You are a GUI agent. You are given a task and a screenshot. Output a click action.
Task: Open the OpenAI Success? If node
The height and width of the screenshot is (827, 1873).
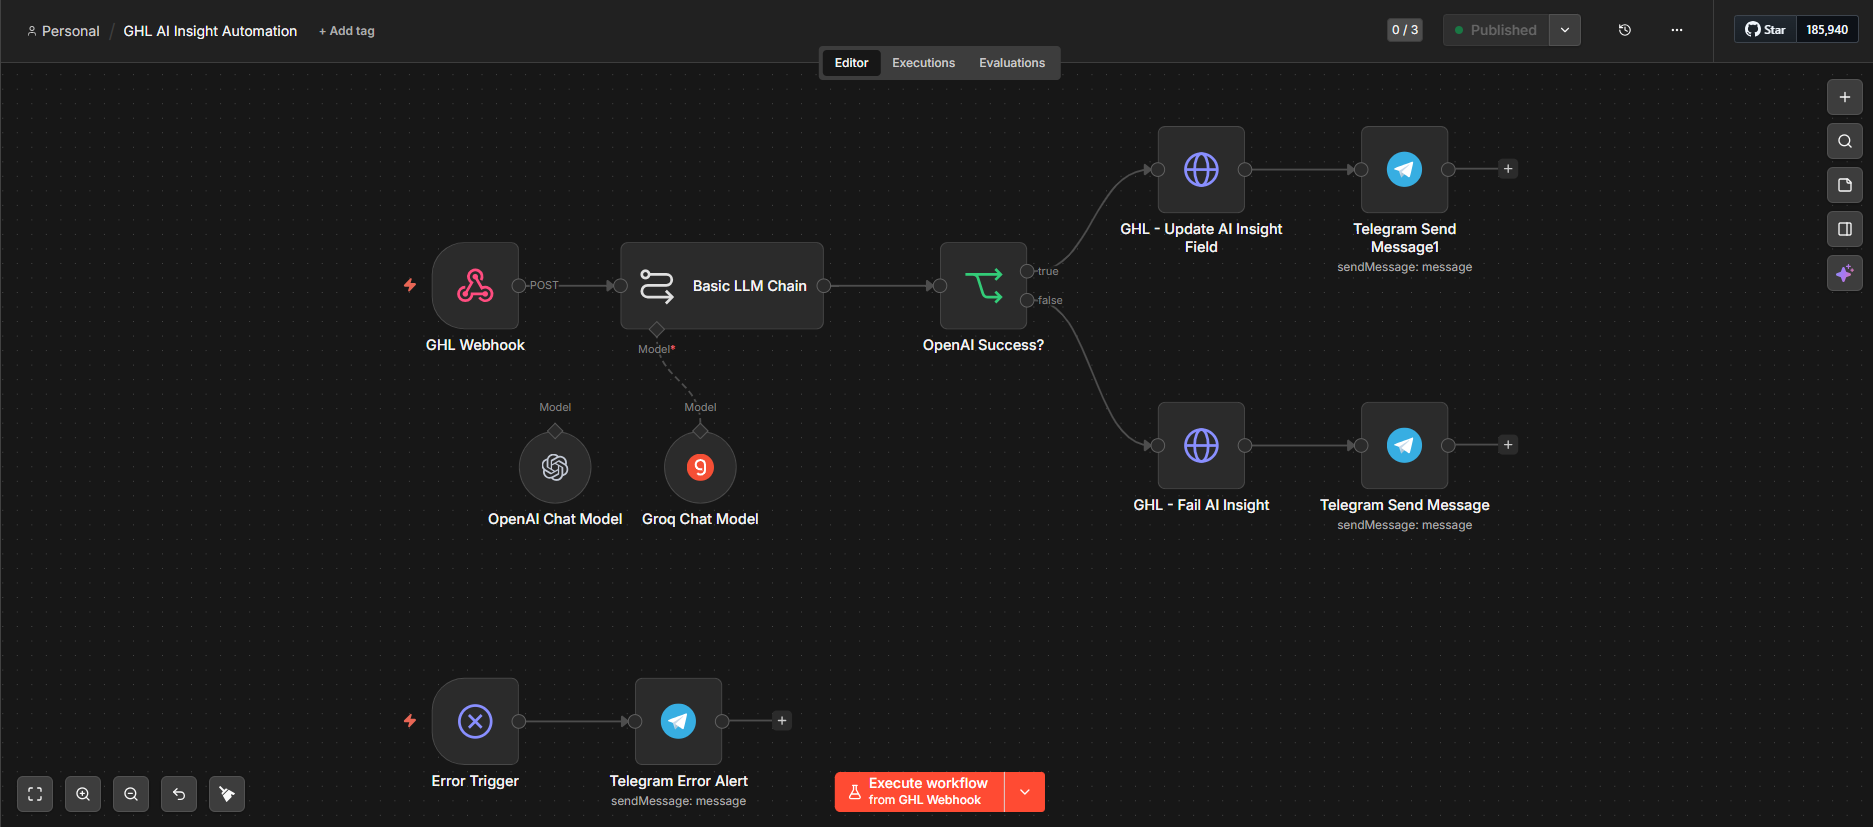click(983, 286)
